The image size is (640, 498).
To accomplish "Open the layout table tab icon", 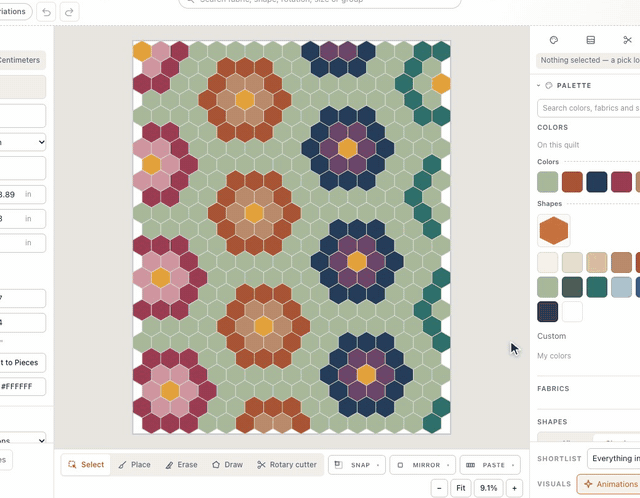I will pyautogui.click(x=590, y=40).
